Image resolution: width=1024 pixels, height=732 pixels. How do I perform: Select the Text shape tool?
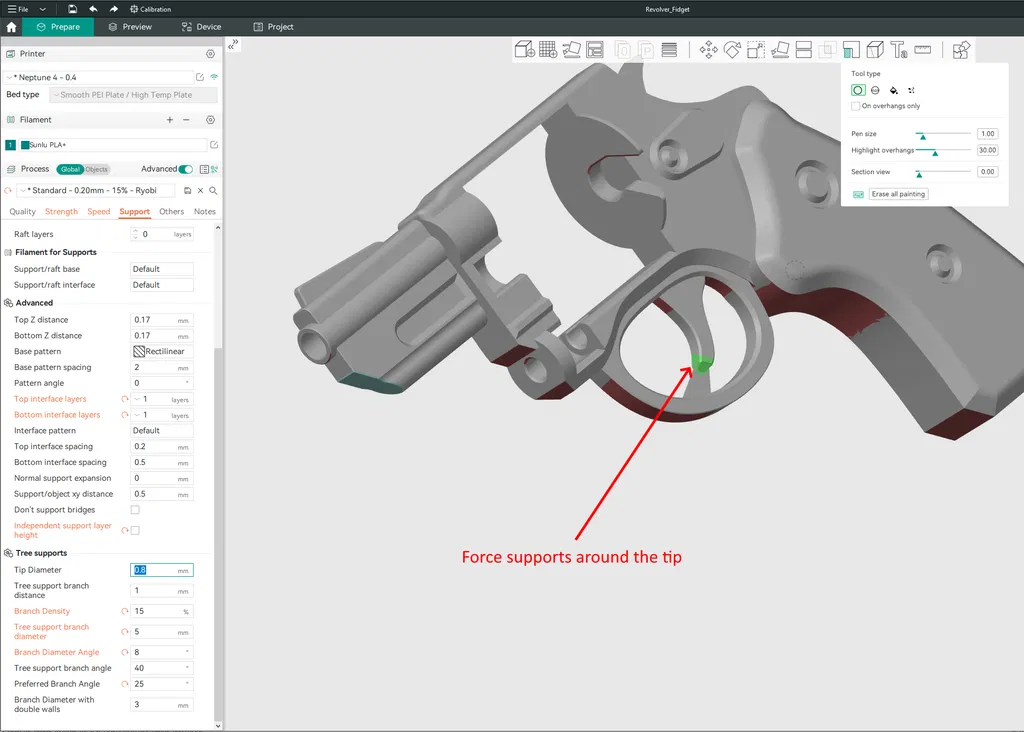899,50
